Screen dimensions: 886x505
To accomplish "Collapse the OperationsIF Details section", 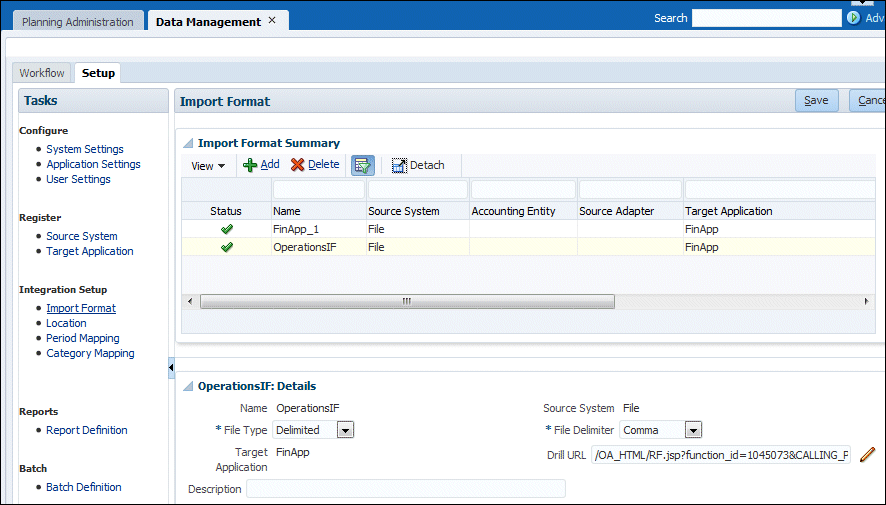I will [x=187, y=386].
